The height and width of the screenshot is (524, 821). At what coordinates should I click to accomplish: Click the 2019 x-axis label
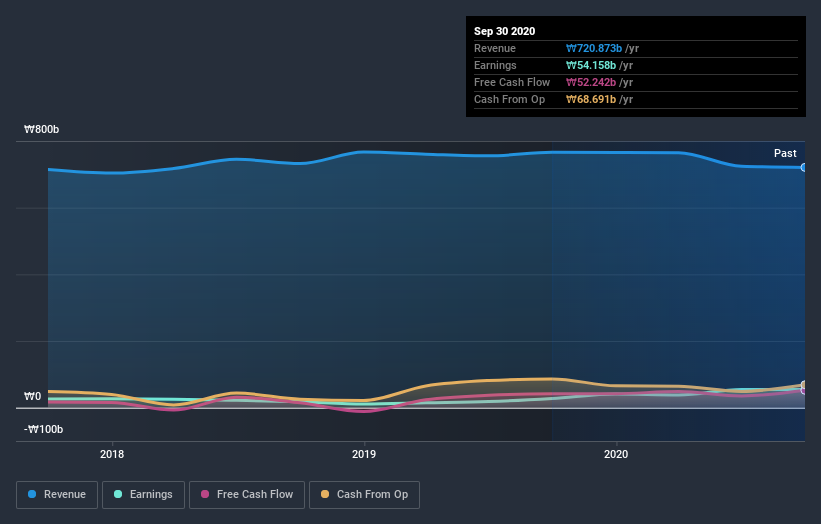click(x=364, y=454)
